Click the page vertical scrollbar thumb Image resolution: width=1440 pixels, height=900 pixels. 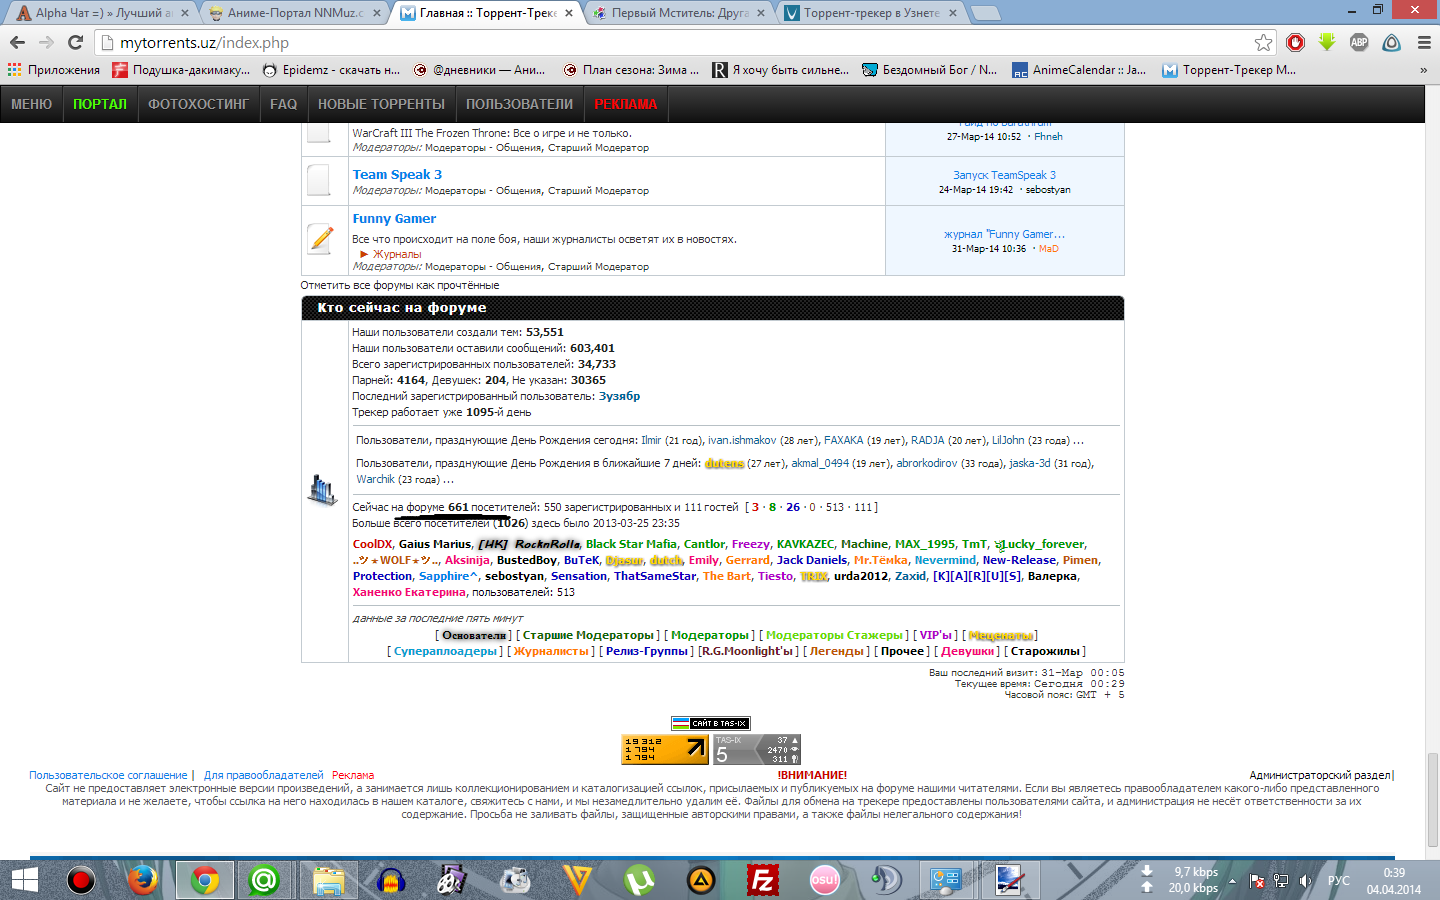pyautogui.click(x=1432, y=800)
